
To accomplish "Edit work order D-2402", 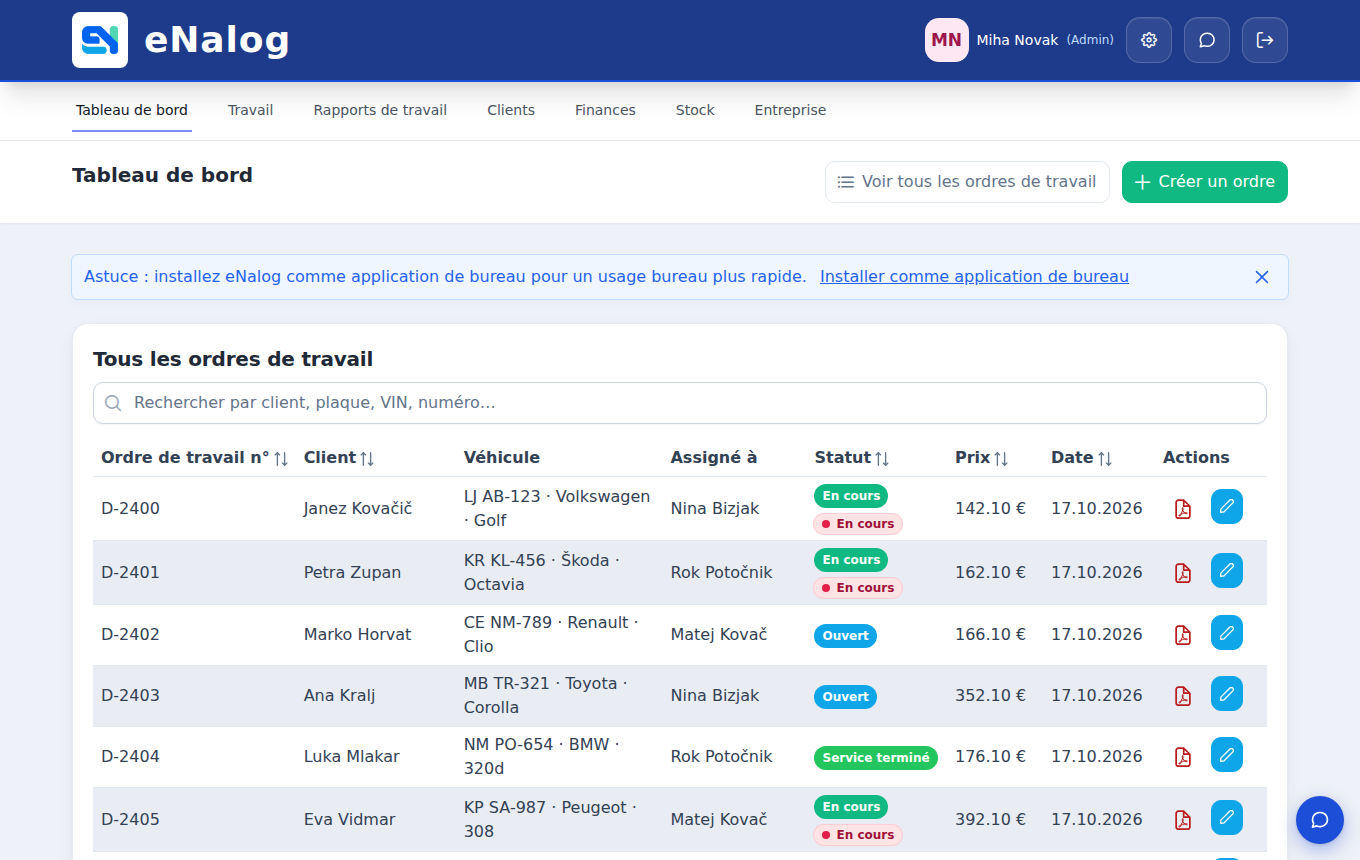I will click(1227, 633).
